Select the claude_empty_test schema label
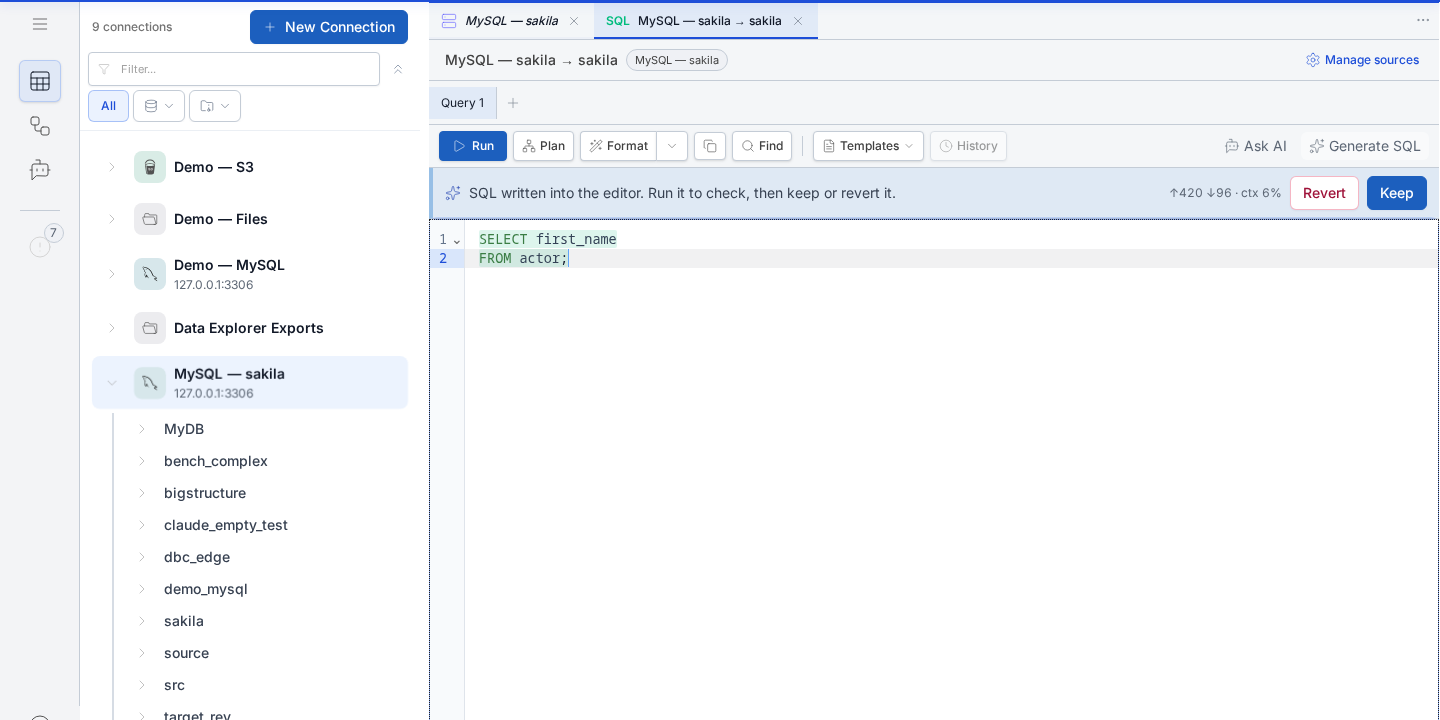1440x720 pixels. coord(226,525)
